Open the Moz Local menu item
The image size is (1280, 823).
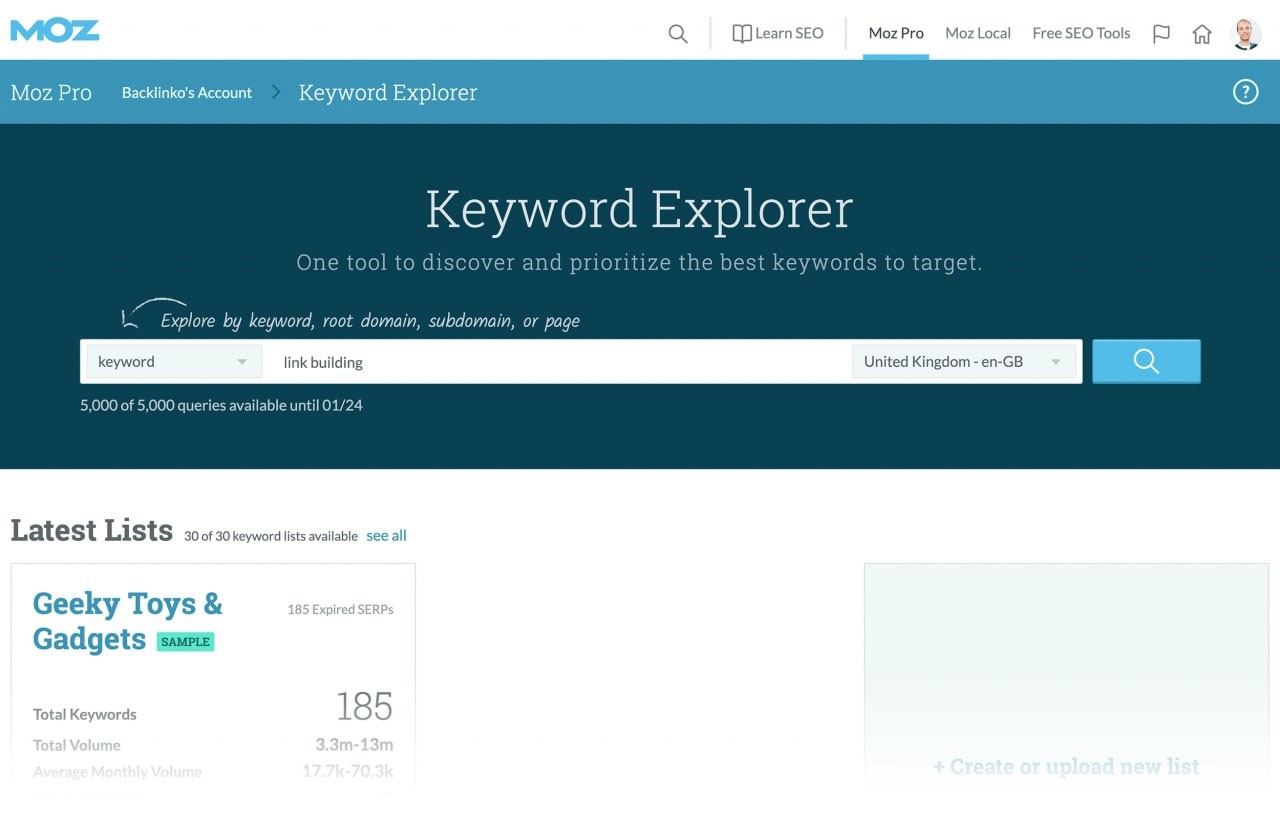click(x=978, y=33)
